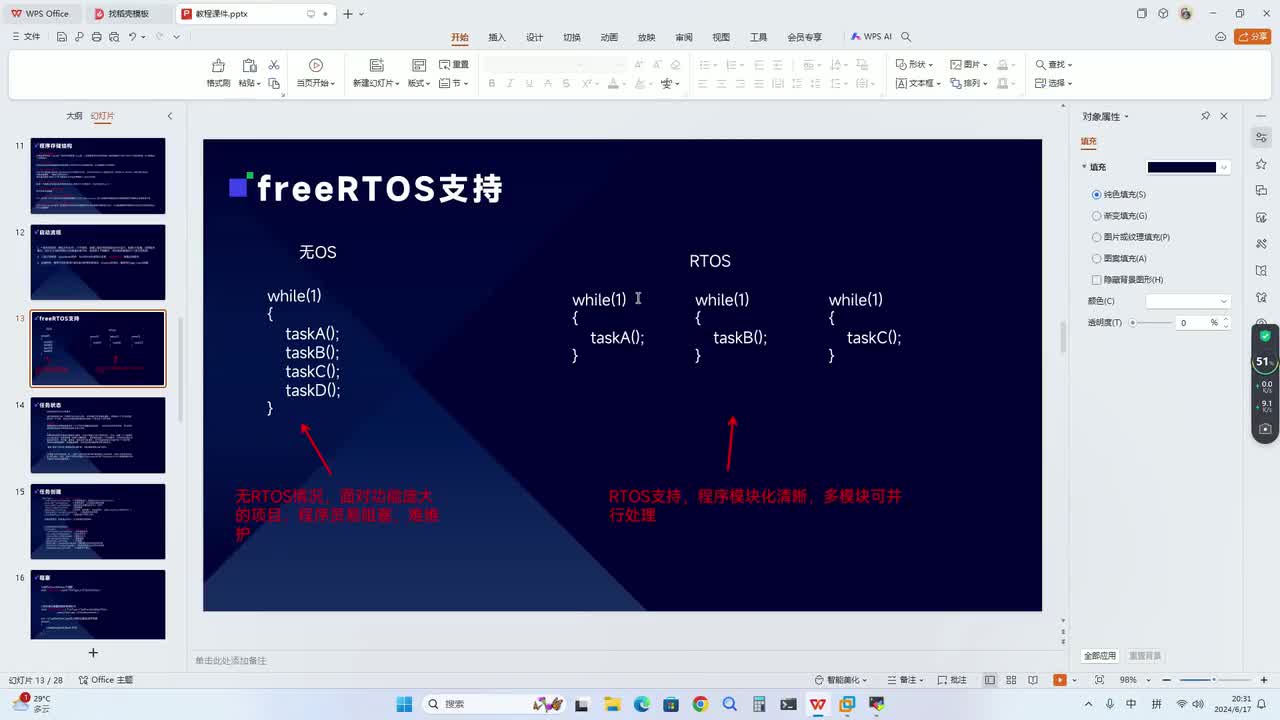Click Smart Beautify (智能美化) in status bar

[841, 680]
